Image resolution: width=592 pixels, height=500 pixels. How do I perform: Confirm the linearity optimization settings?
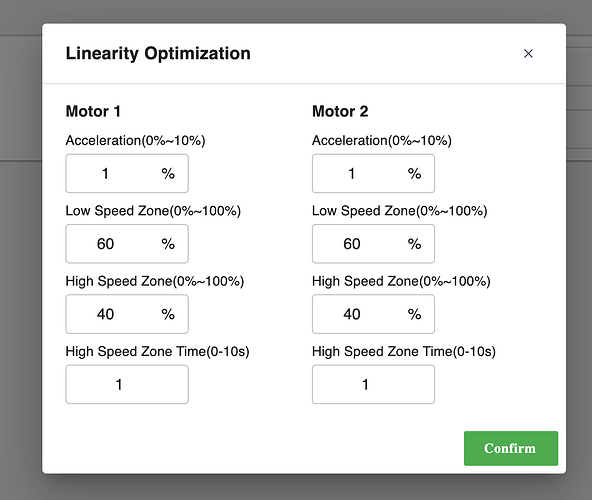[511, 448]
